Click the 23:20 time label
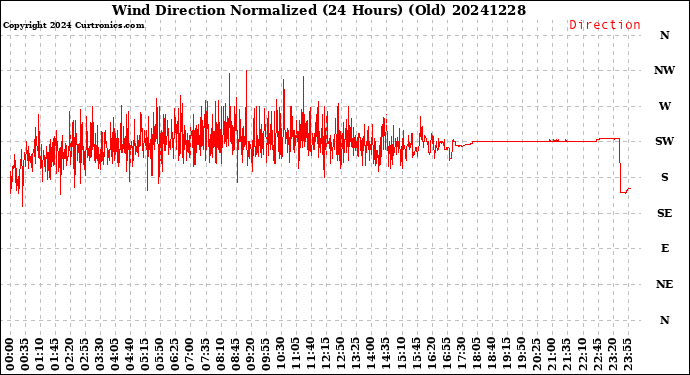This screenshot has height=375, width=690. 612,354
